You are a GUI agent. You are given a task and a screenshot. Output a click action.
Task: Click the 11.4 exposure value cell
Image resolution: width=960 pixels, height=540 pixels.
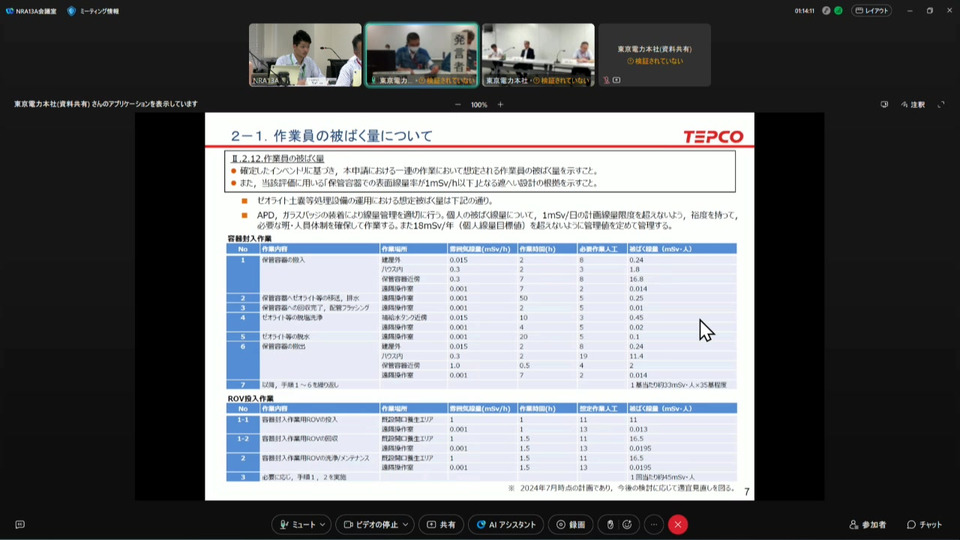click(x=636, y=356)
